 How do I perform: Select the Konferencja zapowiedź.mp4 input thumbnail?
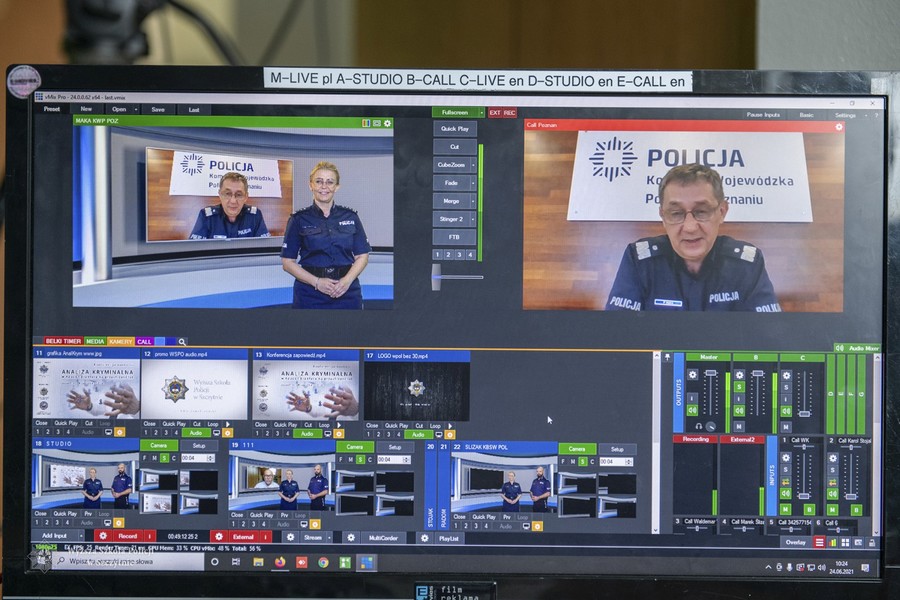coord(305,389)
